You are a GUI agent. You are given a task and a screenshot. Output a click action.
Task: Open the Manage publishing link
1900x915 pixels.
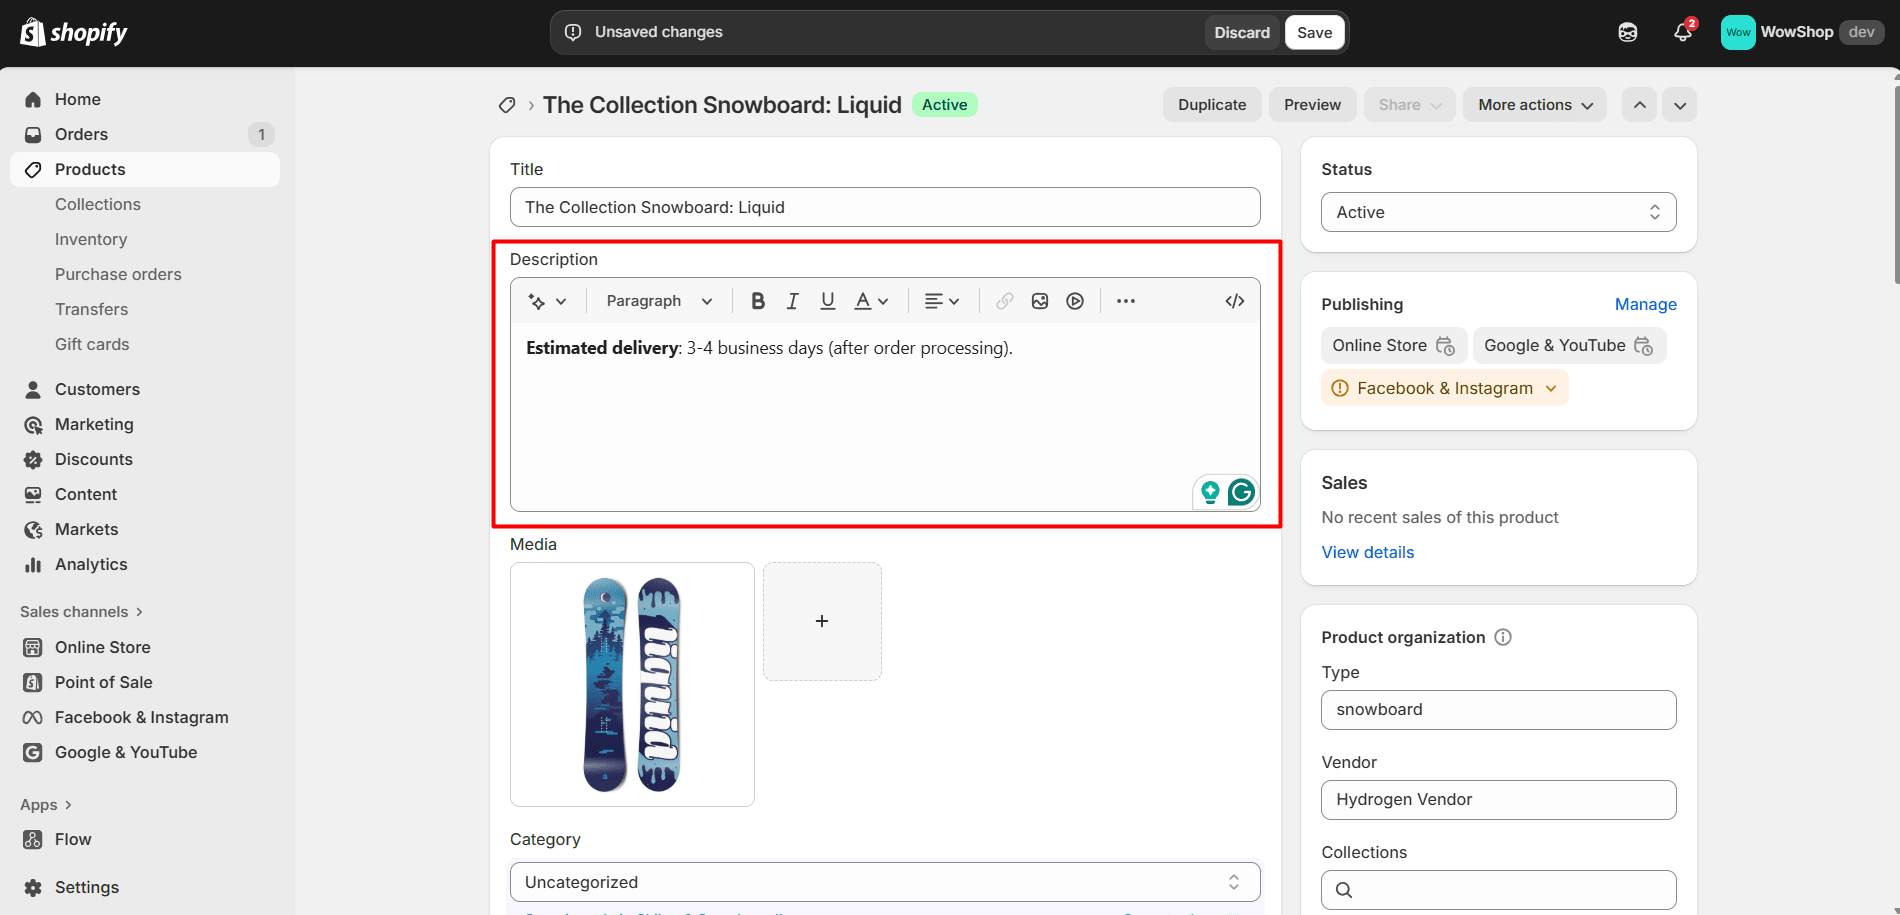coord(1645,304)
